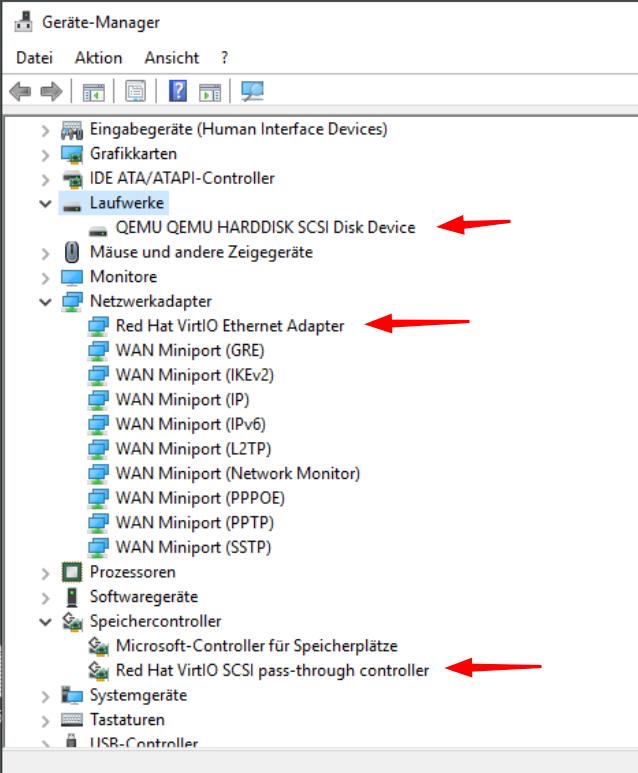Screen dimensions: 638x773
Task: Select WAN Miniport (PPTP)
Action: pyautogui.click(x=194, y=523)
